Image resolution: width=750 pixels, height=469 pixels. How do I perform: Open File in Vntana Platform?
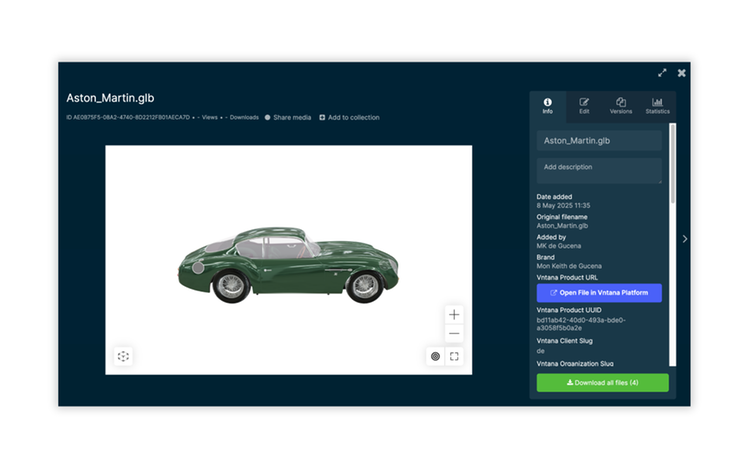[599, 293]
